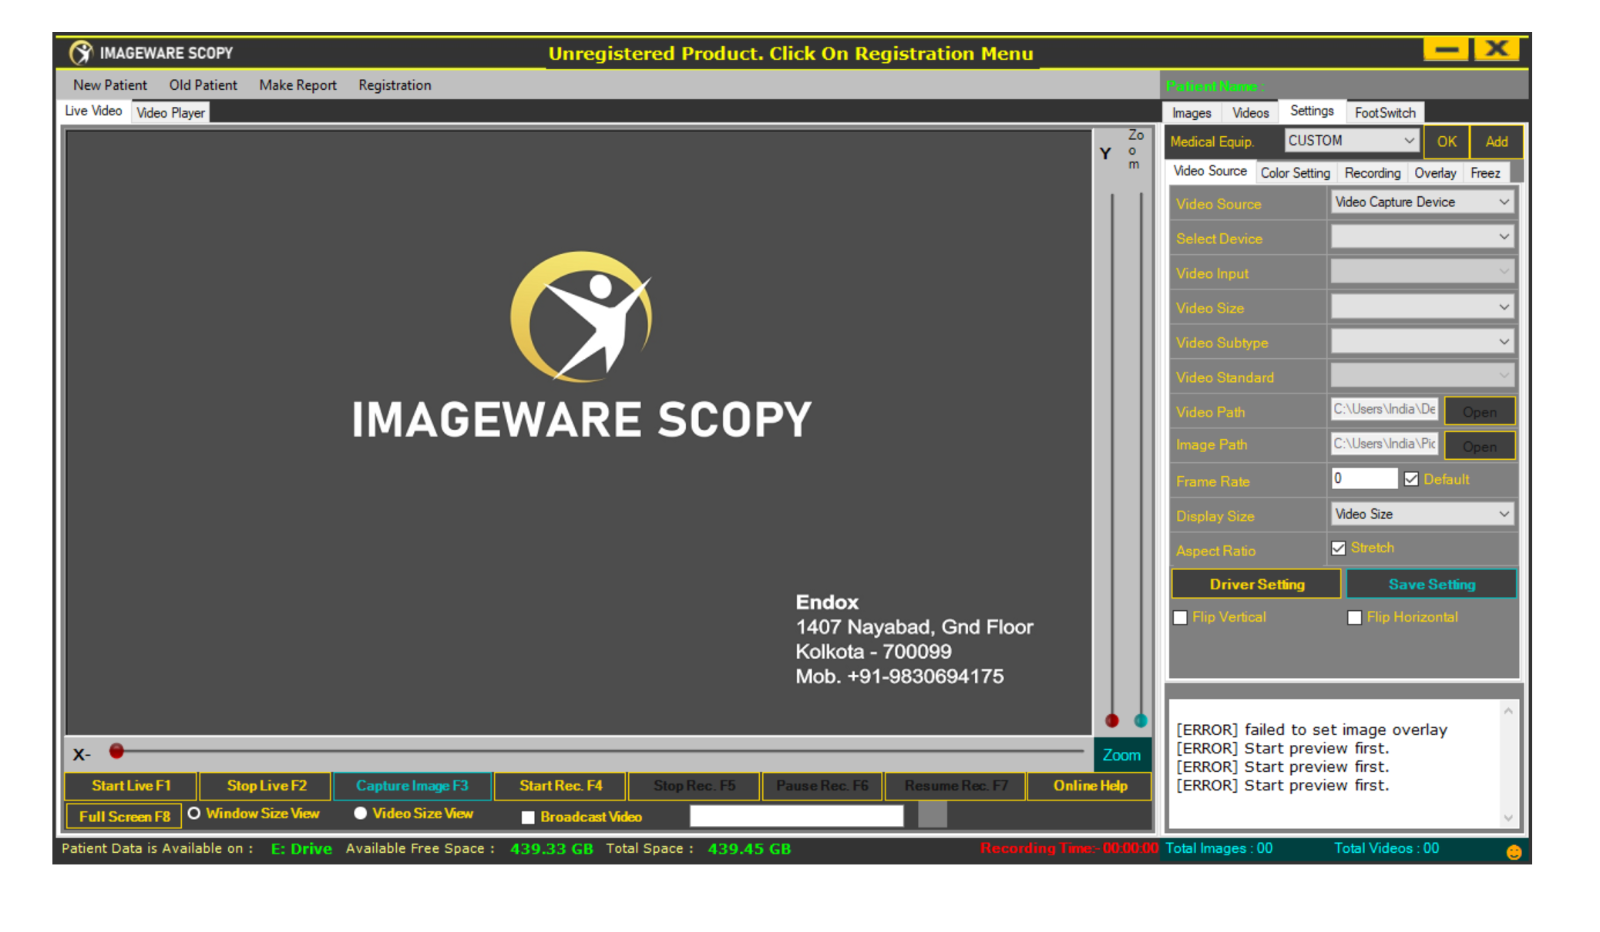Click the Frame Rate input field
The height and width of the screenshot is (932, 1600).
1363,478
